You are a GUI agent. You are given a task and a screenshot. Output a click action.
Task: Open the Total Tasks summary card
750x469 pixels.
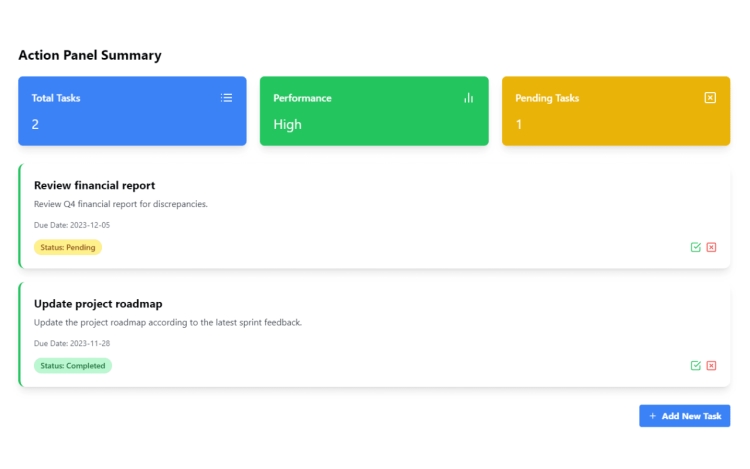[x=132, y=111]
